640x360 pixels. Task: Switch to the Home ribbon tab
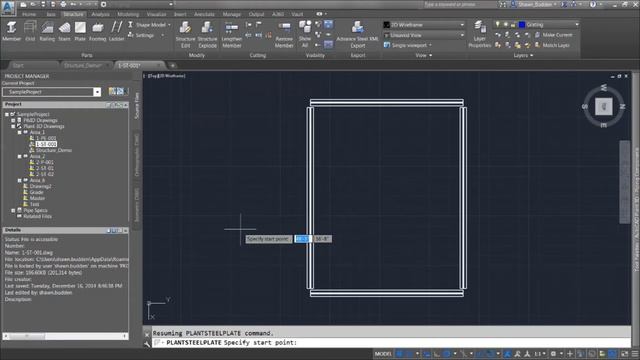click(29, 14)
